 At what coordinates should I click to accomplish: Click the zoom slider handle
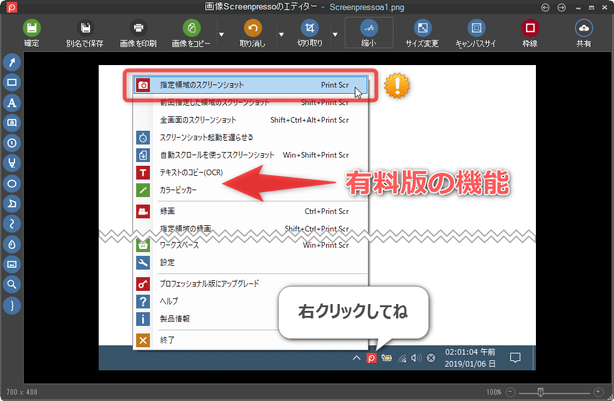click(x=540, y=392)
